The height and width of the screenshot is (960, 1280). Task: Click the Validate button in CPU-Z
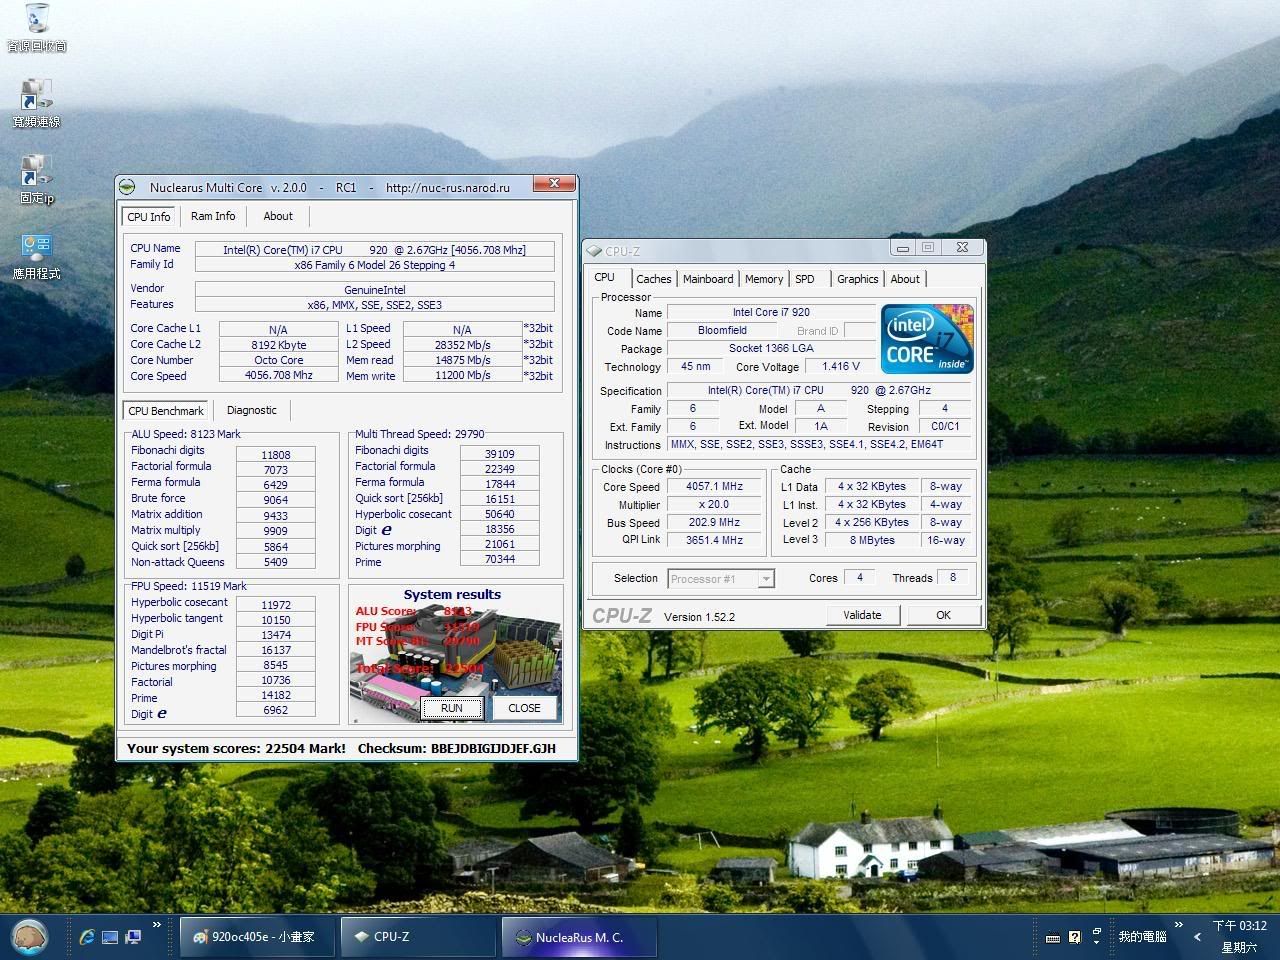[x=862, y=615]
